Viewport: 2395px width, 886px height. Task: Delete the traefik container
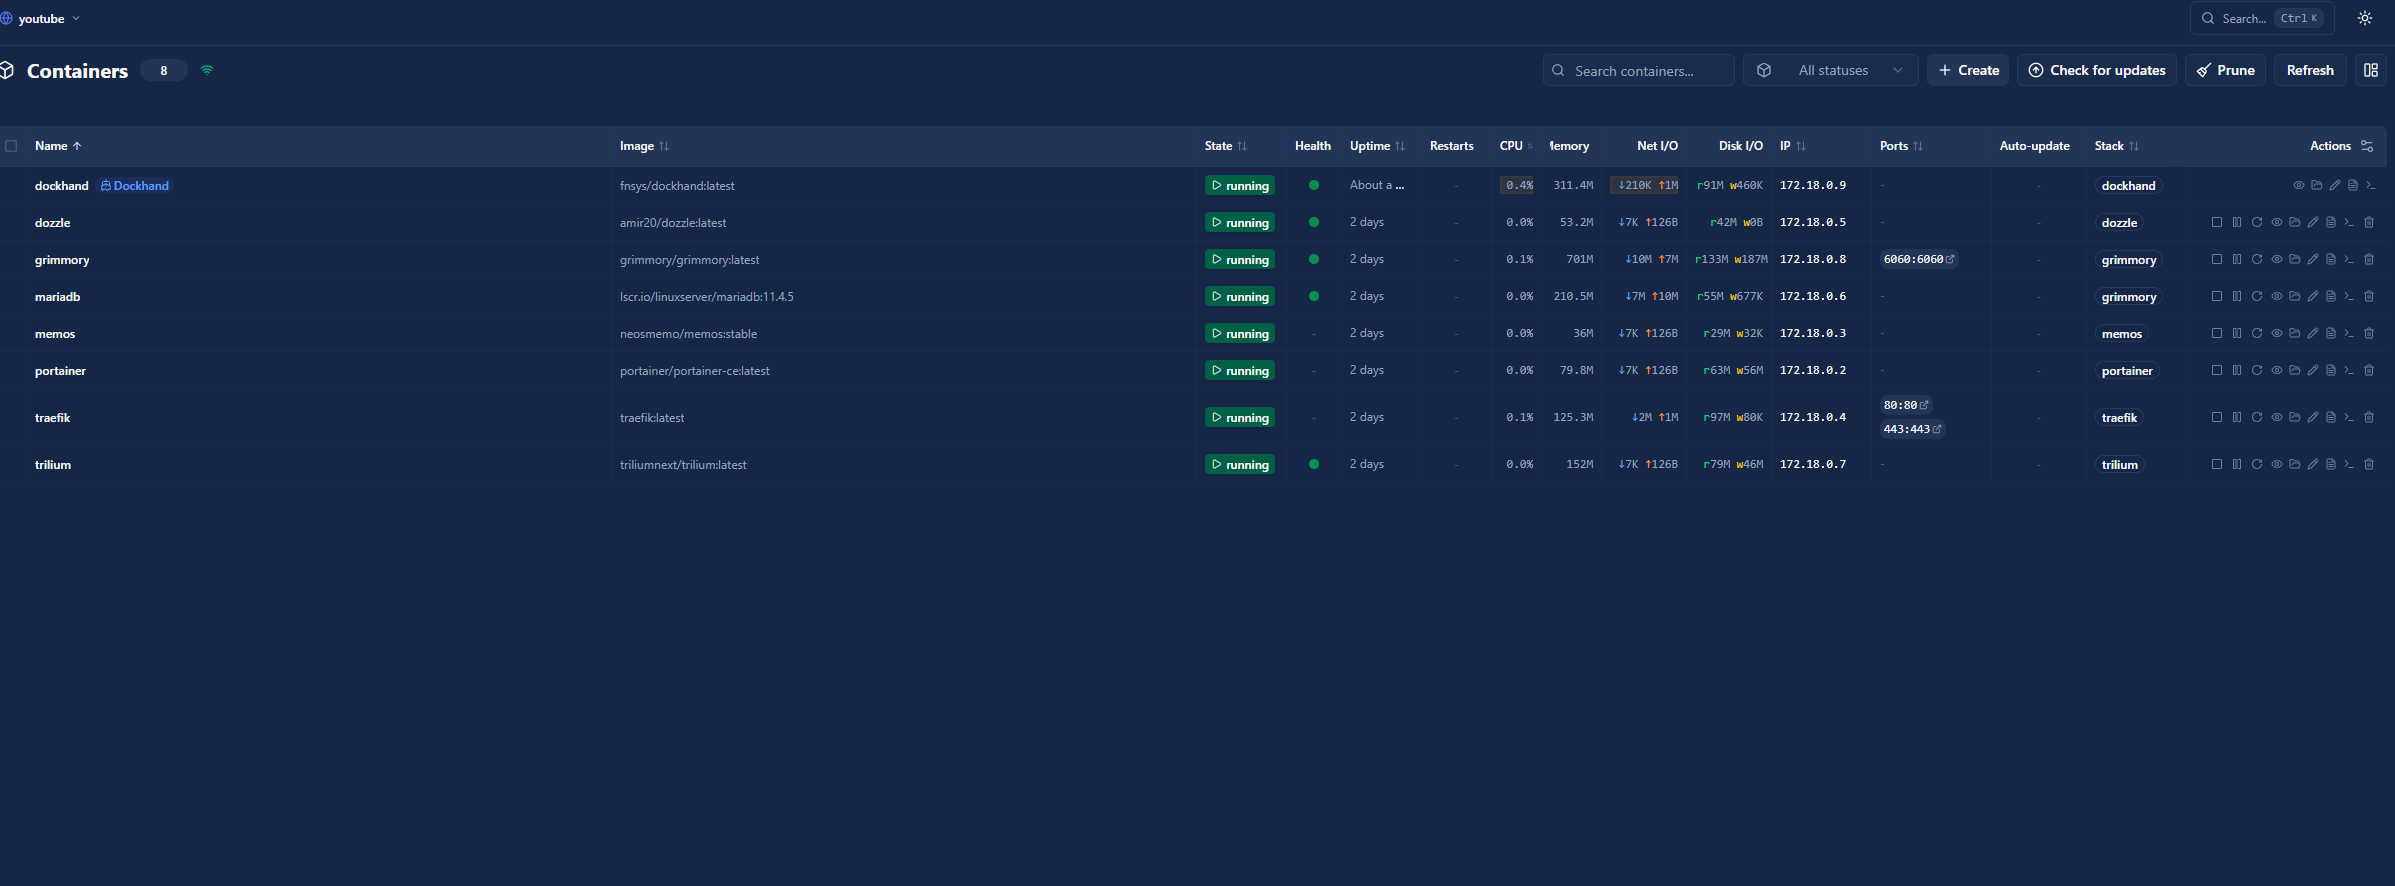pos(2369,417)
